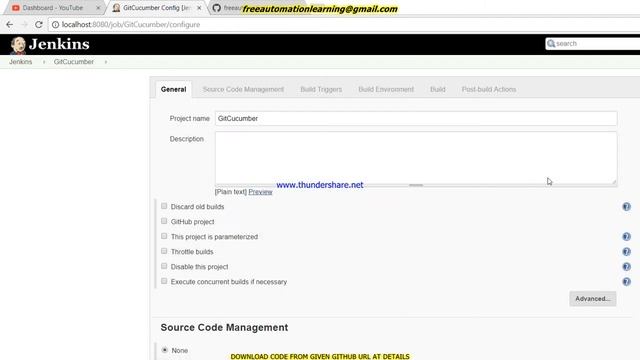Viewport: 640px width, 360px height.
Task: Click the browser address bar URL
Action: click(x=131, y=24)
